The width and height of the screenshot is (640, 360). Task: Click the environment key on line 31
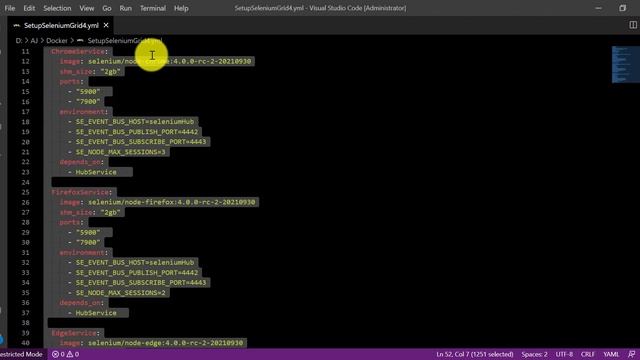pyautogui.click(x=82, y=253)
